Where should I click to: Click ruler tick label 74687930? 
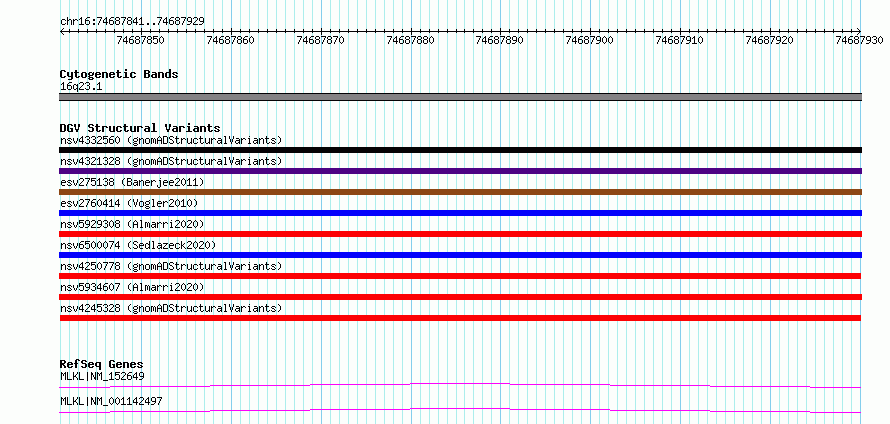(859, 40)
